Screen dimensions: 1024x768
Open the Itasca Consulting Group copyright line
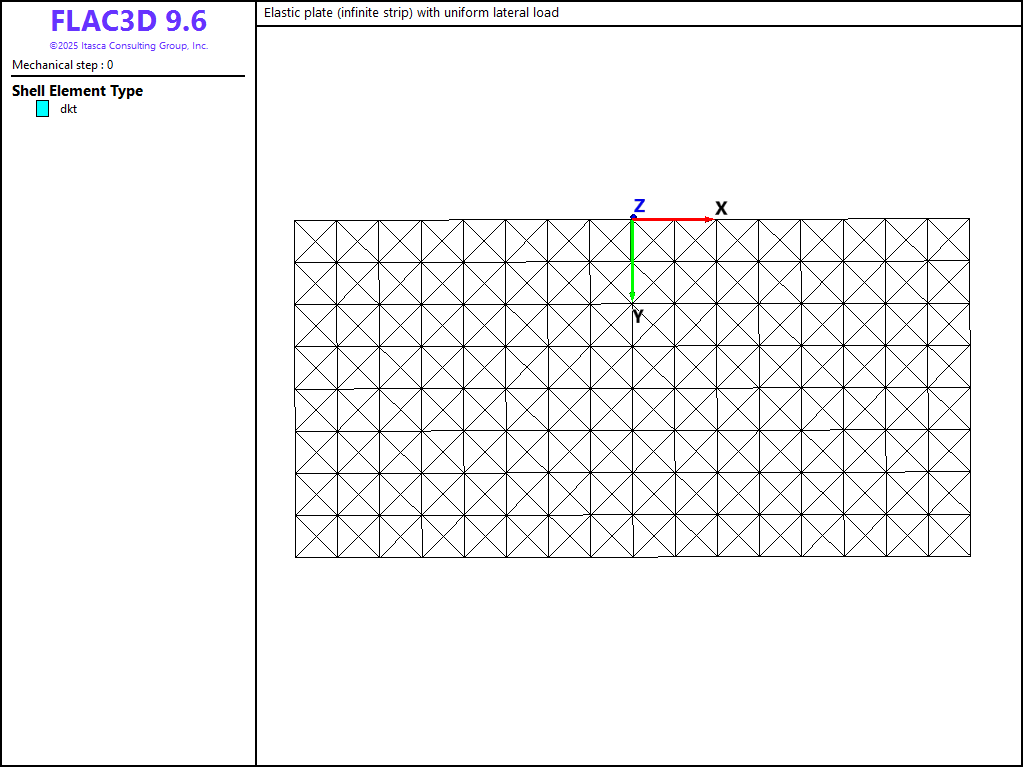128,46
